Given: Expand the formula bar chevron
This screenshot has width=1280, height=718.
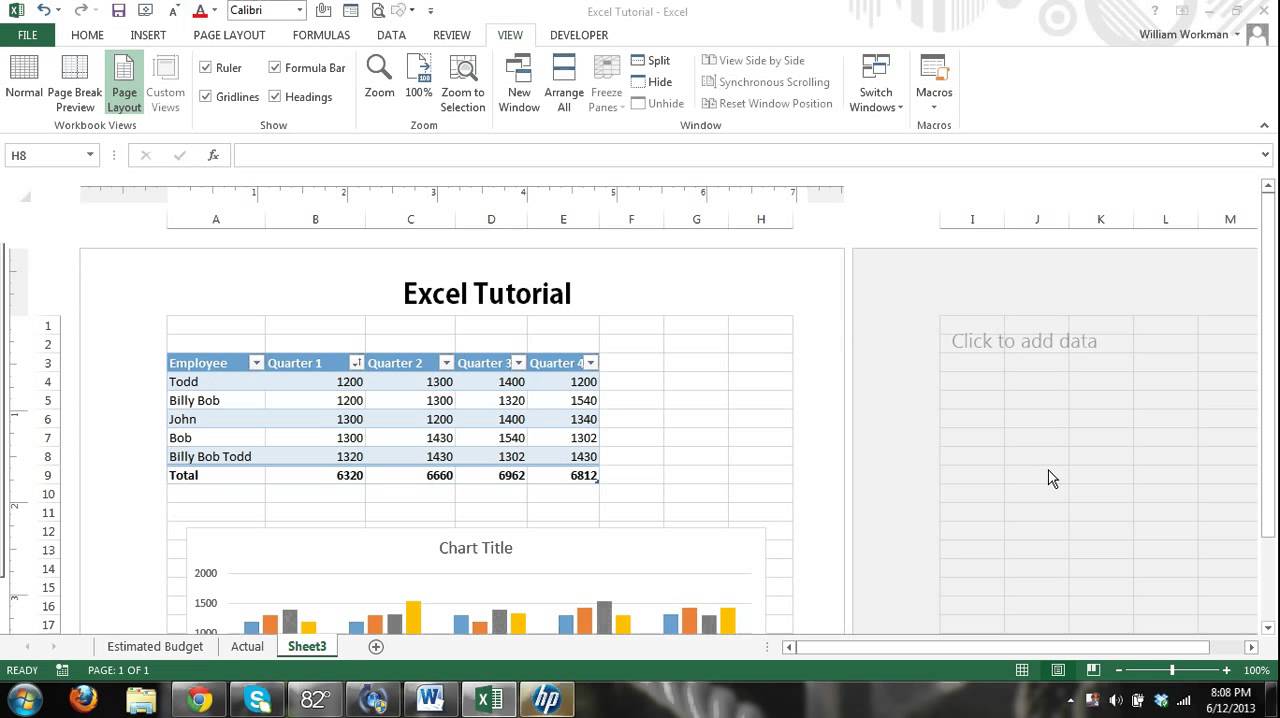Looking at the screenshot, I should (x=1265, y=155).
